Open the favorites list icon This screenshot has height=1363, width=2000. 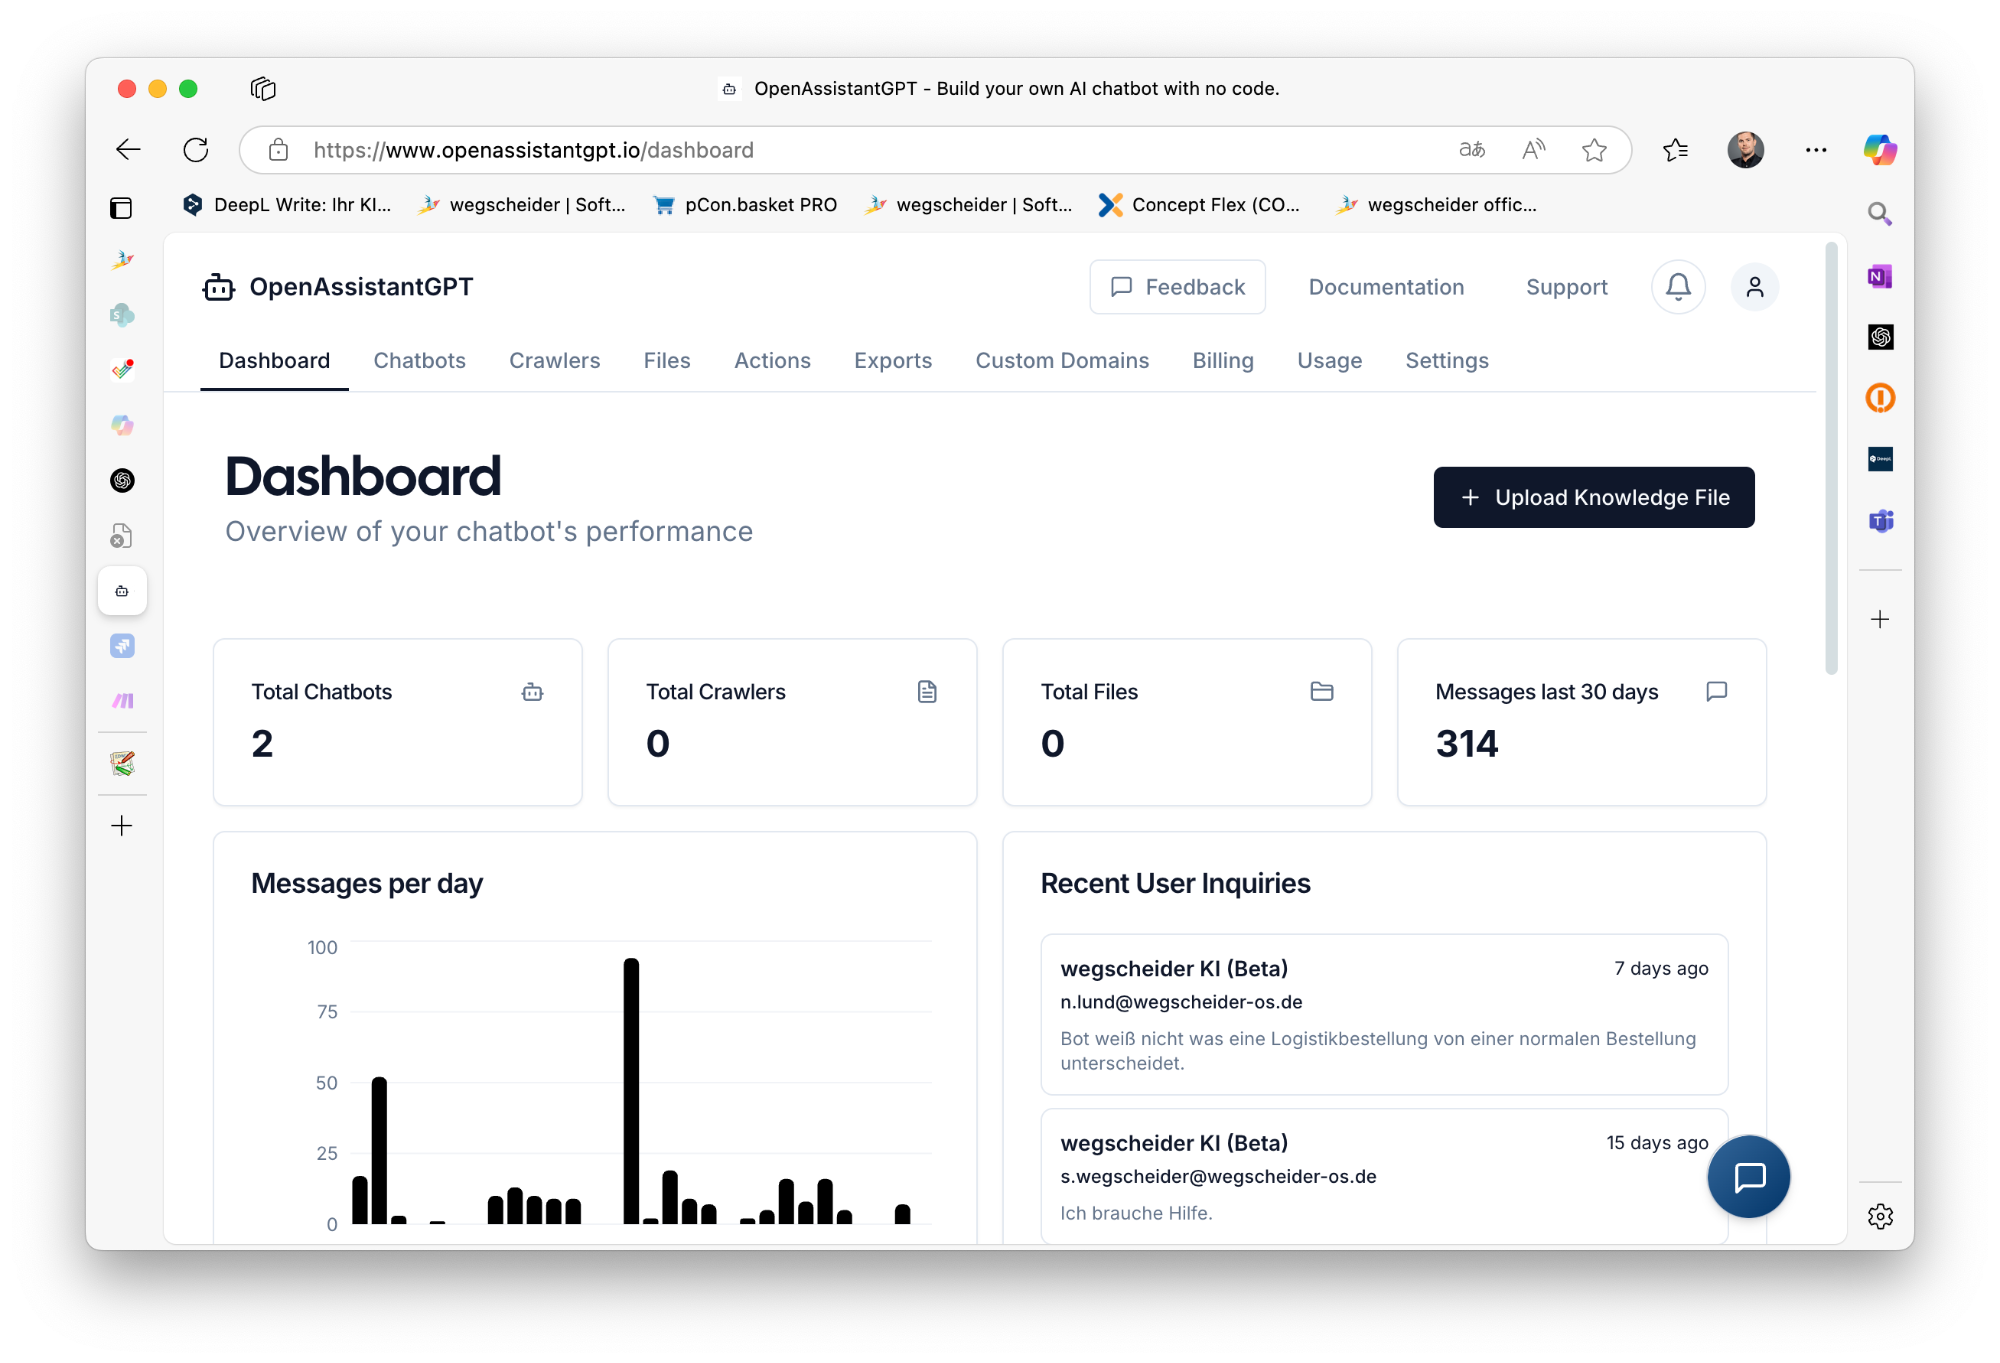point(1676,150)
